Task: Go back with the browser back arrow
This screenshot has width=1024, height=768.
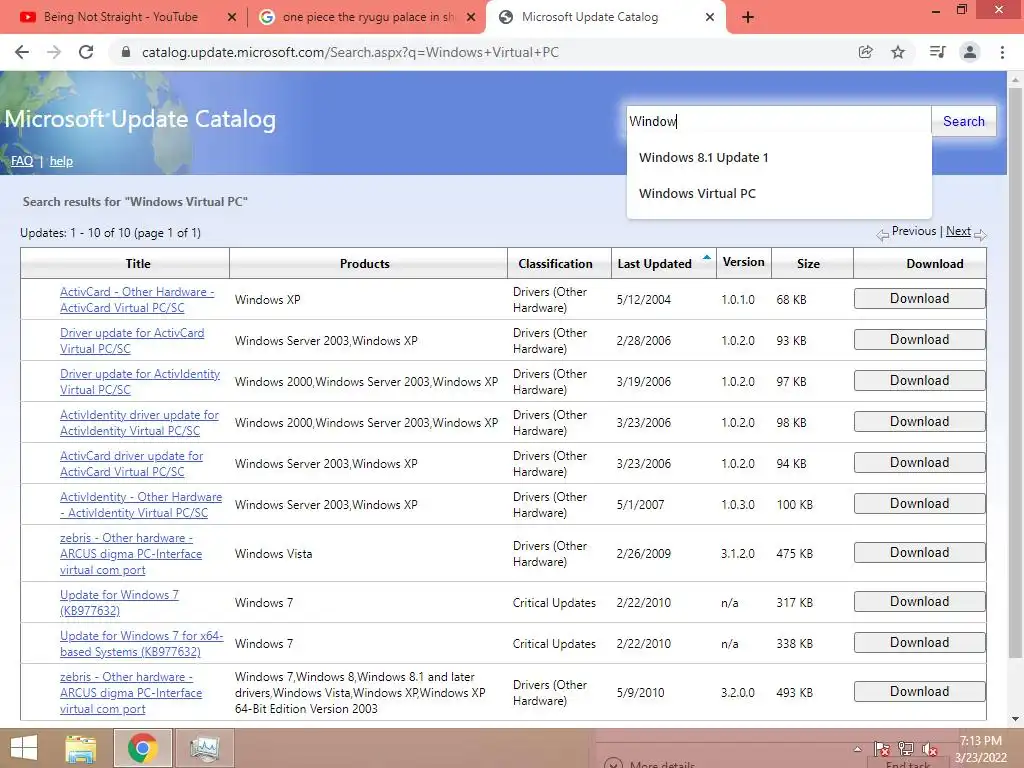Action: (x=22, y=52)
